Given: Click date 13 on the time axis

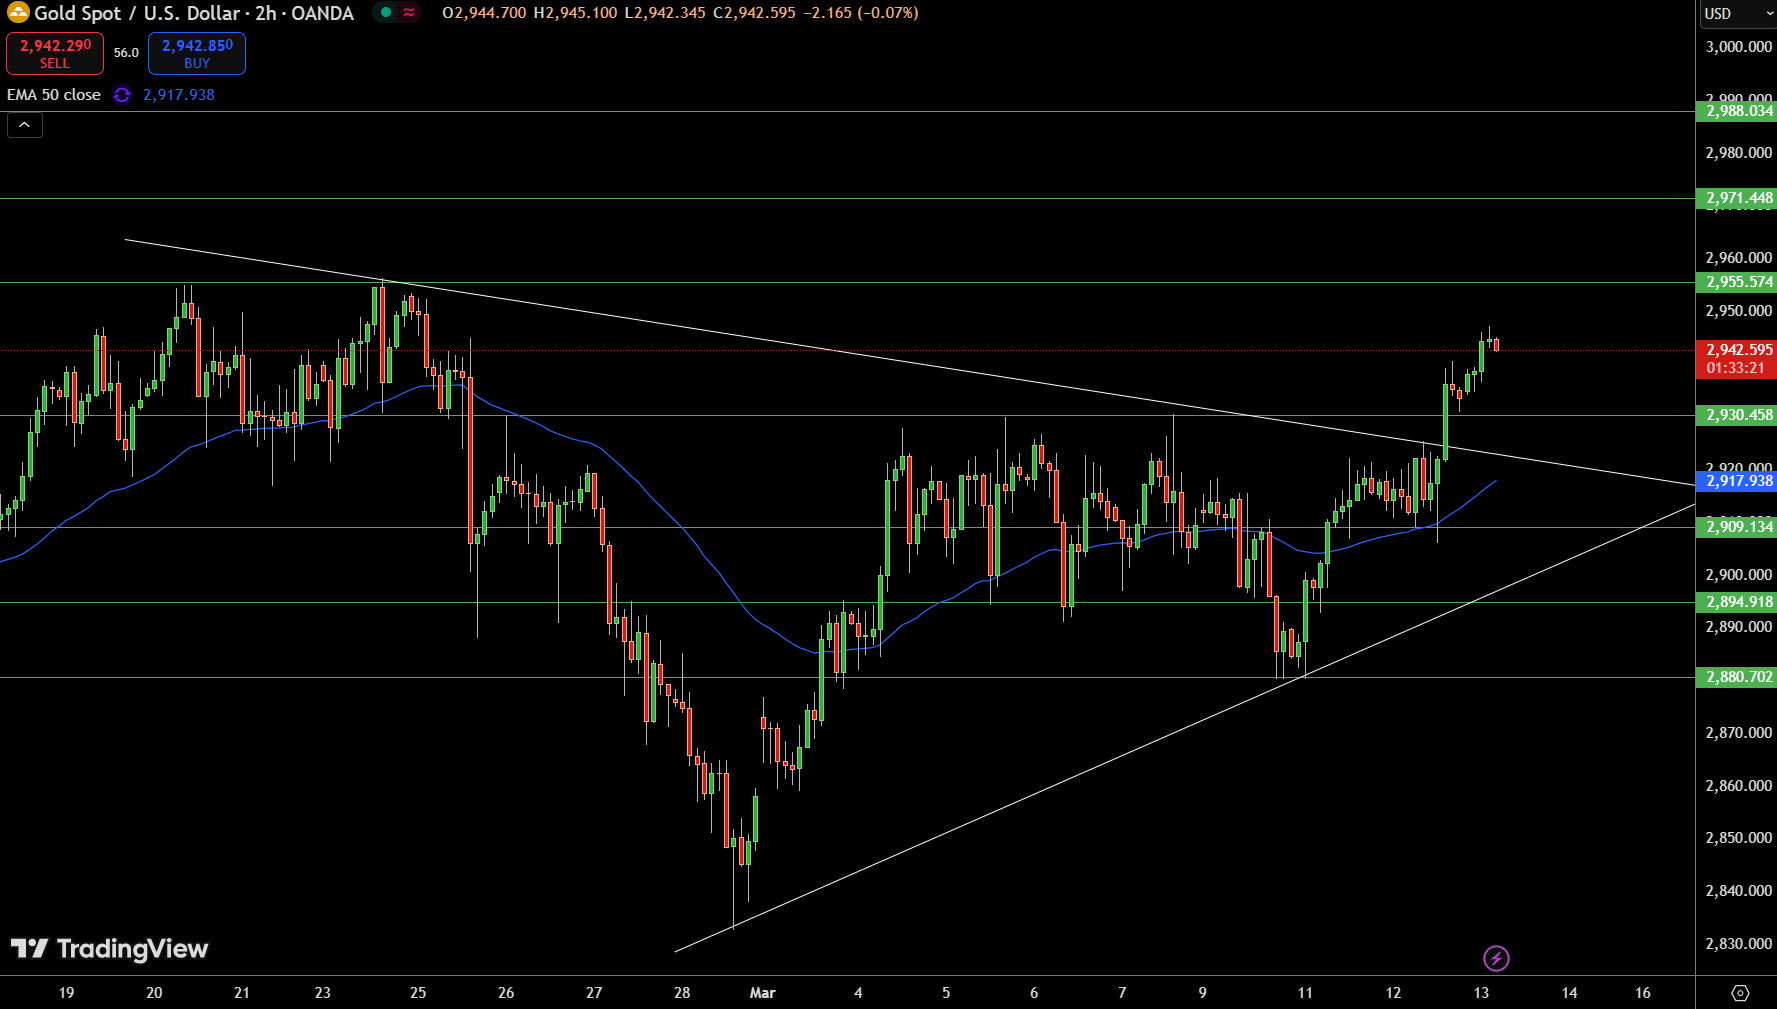Looking at the screenshot, I should 1481,993.
